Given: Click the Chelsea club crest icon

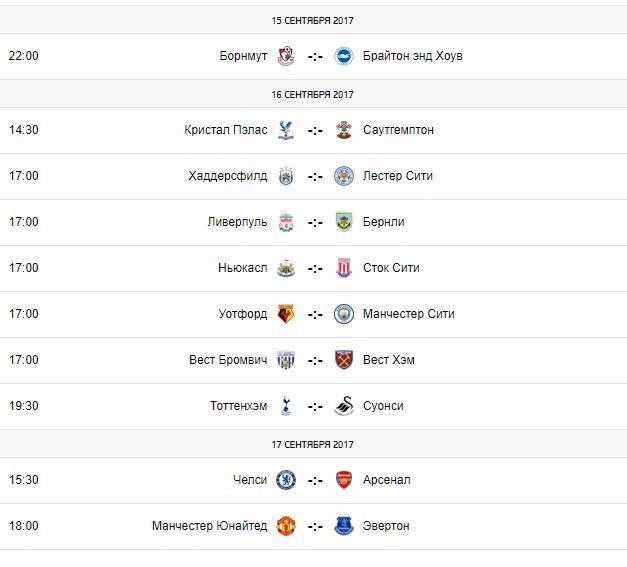Looking at the screenshot, I should click(286, 480).
